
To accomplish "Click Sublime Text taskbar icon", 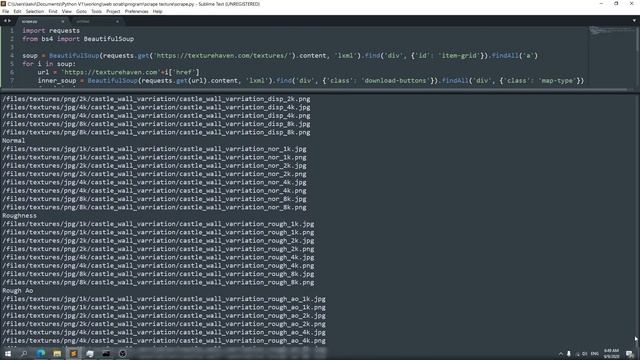I will click(73, 353).
